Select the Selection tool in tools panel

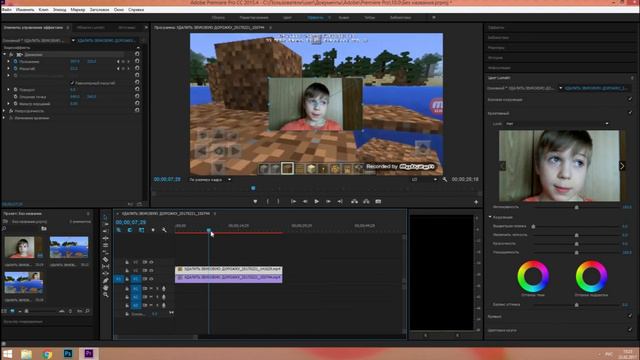click(x=106, y=217)
